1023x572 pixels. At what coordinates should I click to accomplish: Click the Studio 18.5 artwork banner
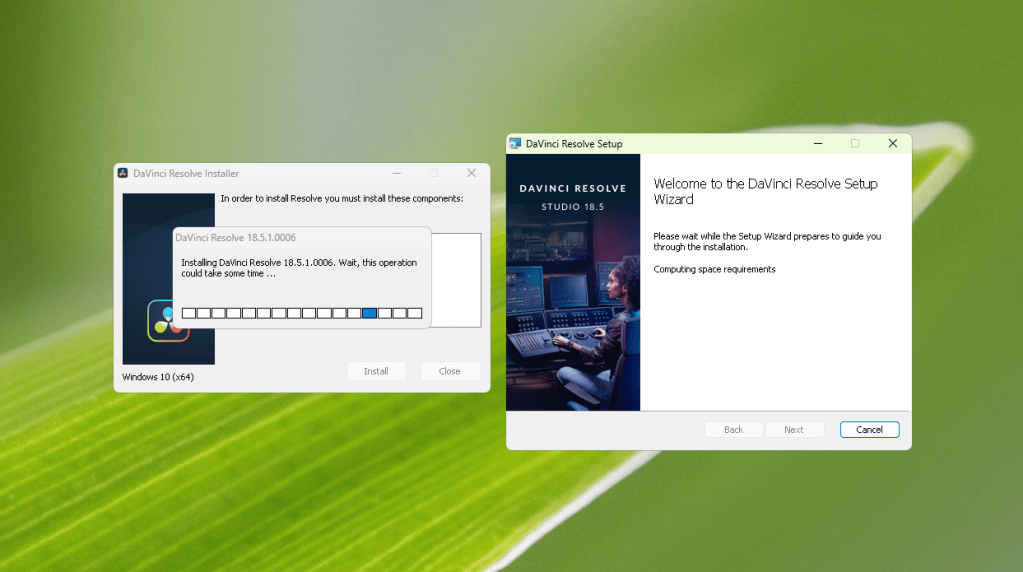pos(573,282)
